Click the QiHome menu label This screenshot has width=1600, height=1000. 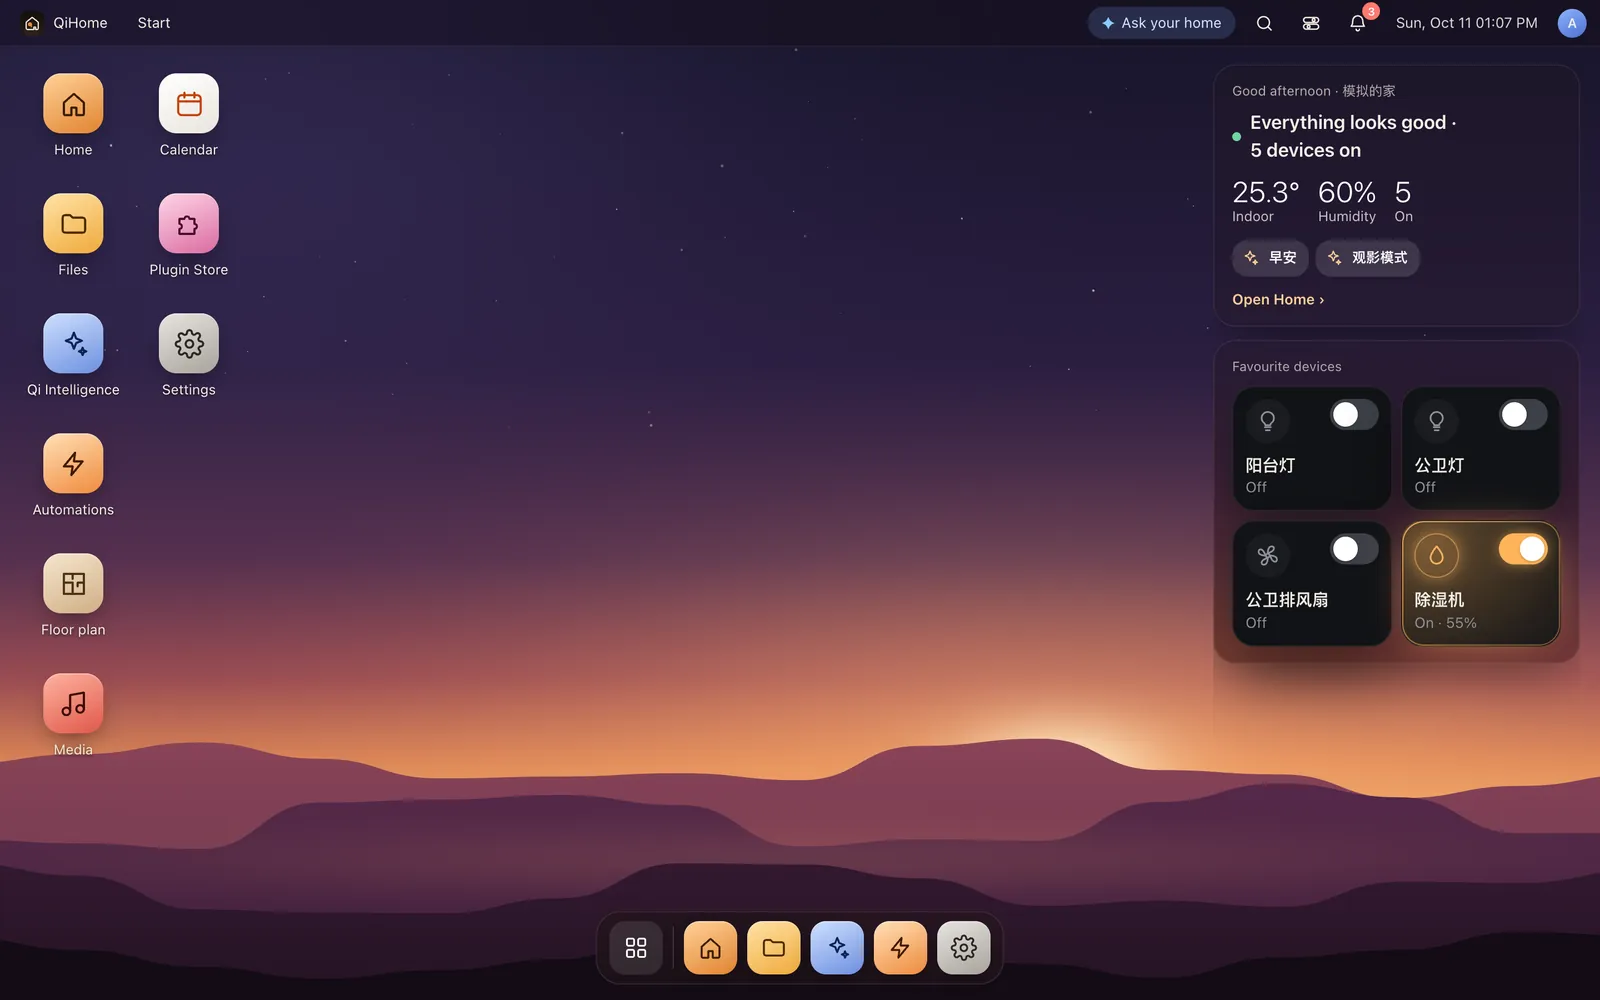tap(80, 23)
